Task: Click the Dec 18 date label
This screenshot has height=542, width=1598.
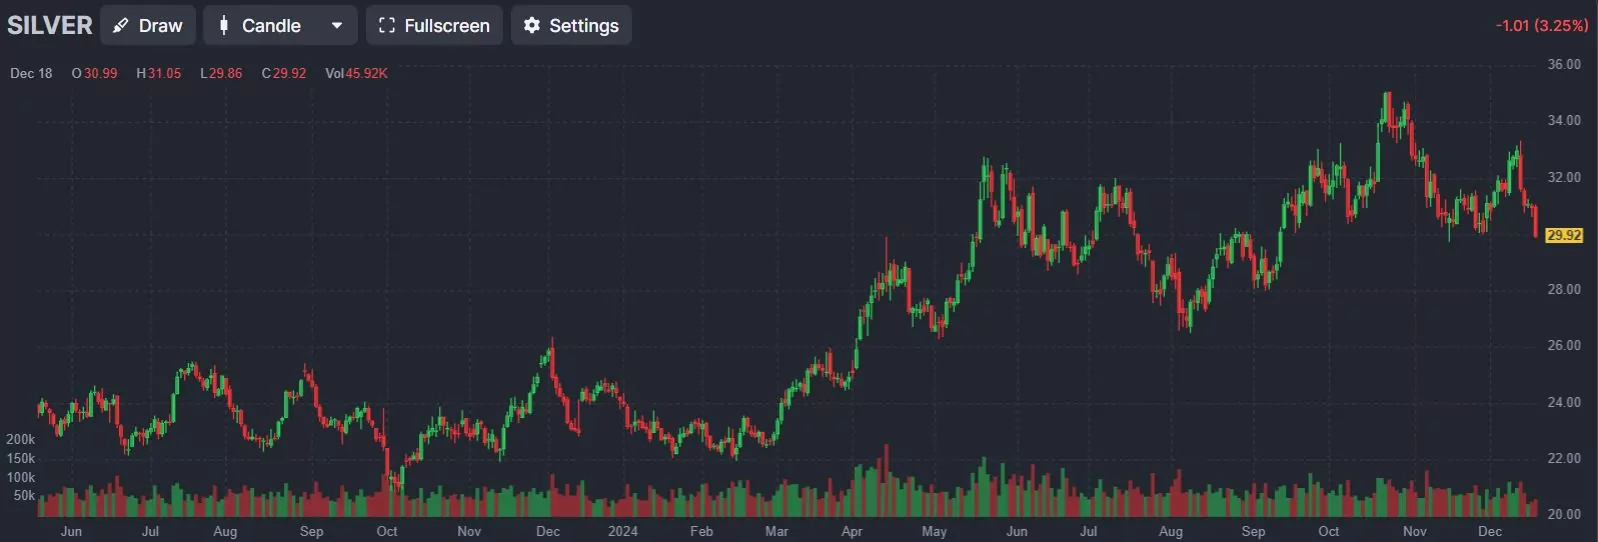Action: coord(31,73)
